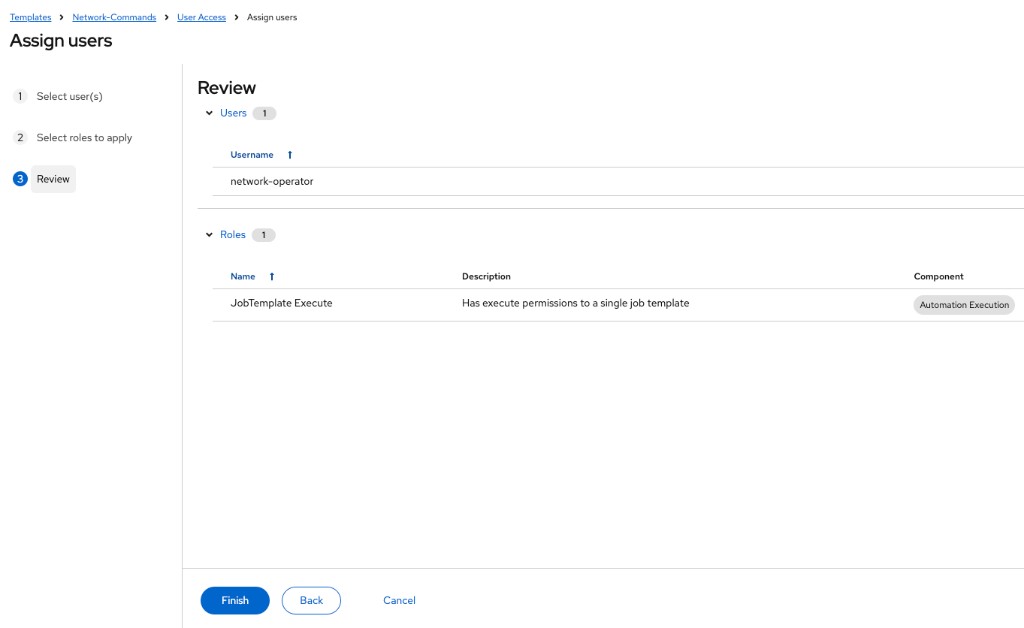Viewport: 1024px width, 628px height.
Task: Select the network-operator username row
Action: [x=618, y=181]
